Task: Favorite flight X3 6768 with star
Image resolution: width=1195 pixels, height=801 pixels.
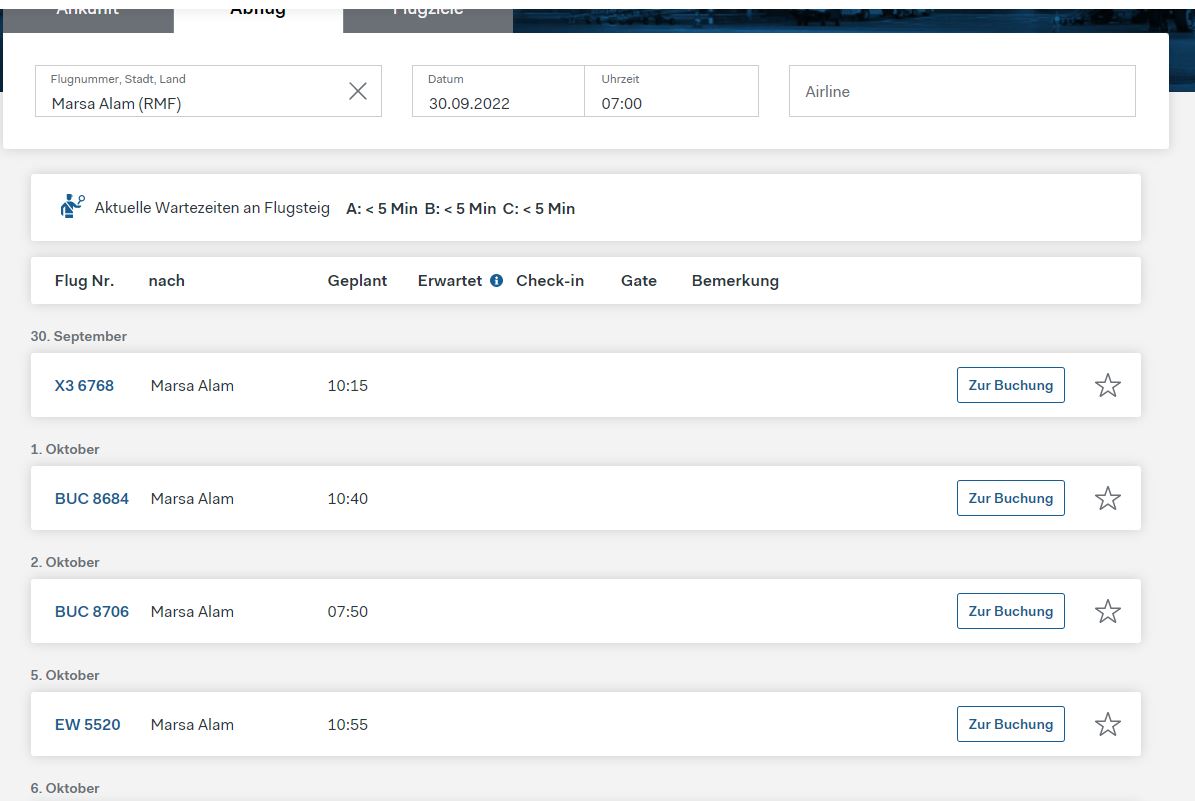Action: pyautogui.click(x=1107, y=386)
